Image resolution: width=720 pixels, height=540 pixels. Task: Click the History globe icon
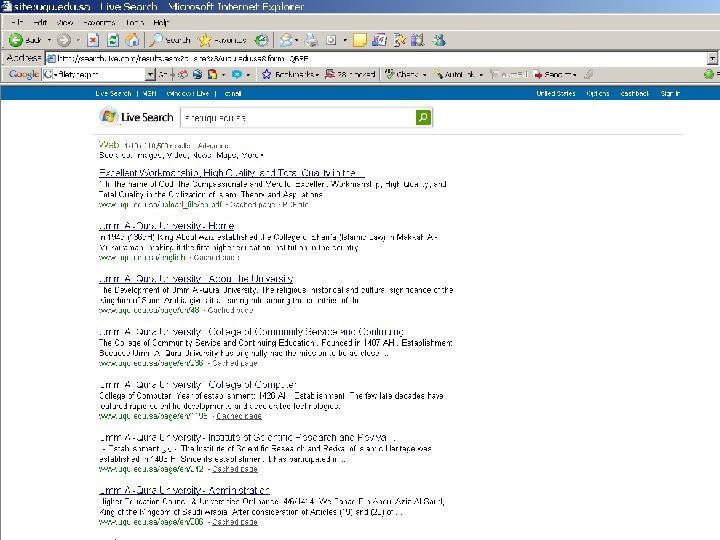tap(261, 40)
